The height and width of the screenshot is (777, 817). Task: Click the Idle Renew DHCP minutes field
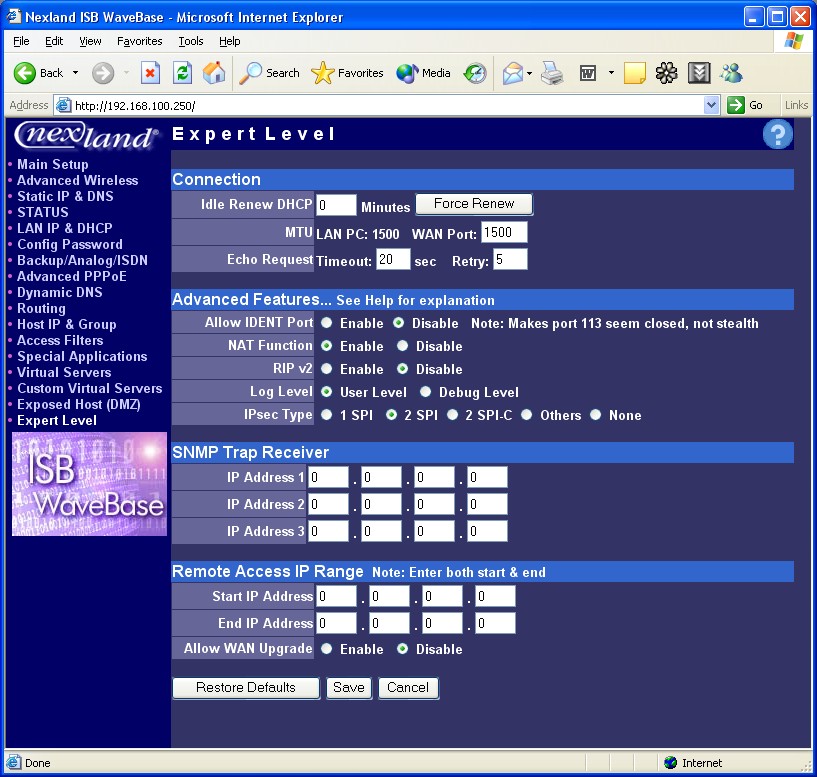pos(336,205)
